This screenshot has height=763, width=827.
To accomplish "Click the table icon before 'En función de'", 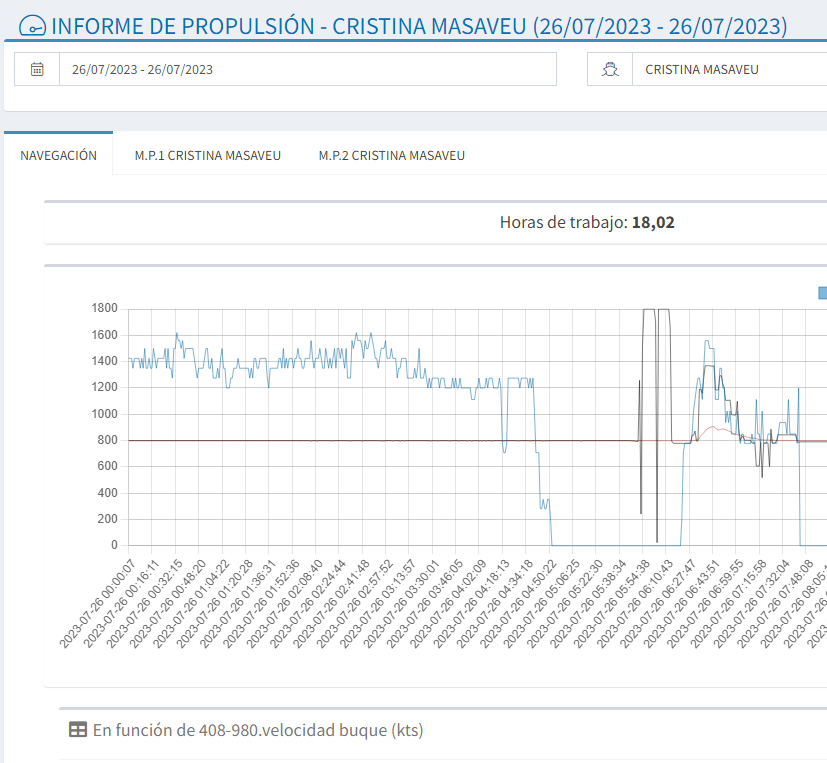I will coord(77,730).
